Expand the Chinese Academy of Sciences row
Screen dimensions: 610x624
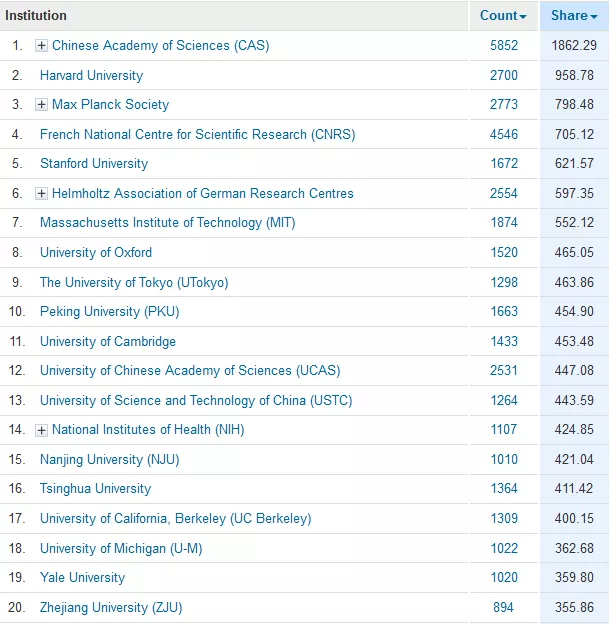(41, 46)
